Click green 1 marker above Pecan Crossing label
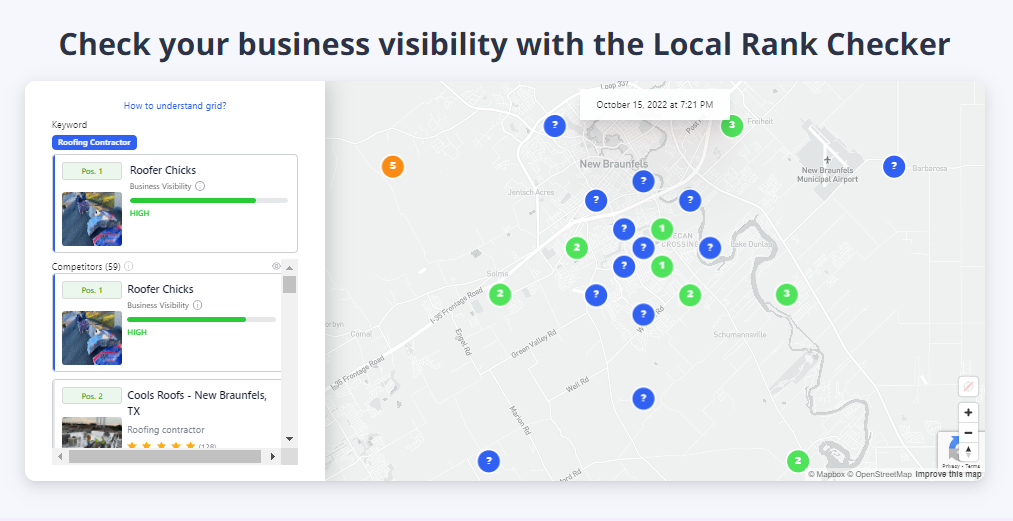Viewport: 1013px width, 521px height. point(662,229)
